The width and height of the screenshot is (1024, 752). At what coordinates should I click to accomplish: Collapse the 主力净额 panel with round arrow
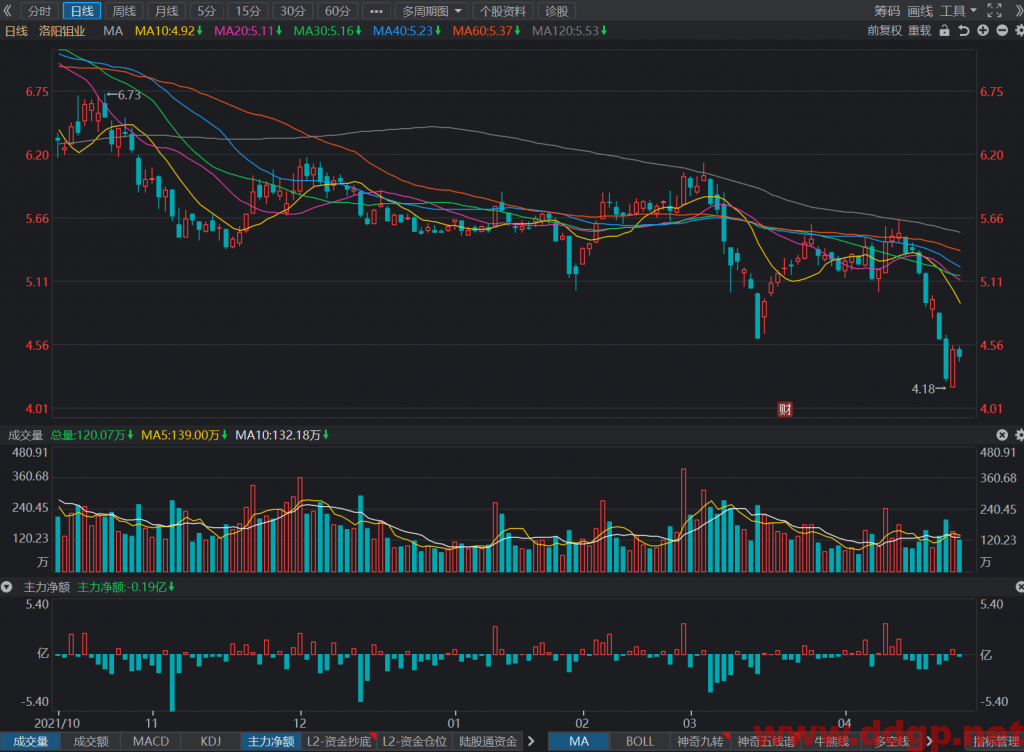7,587
